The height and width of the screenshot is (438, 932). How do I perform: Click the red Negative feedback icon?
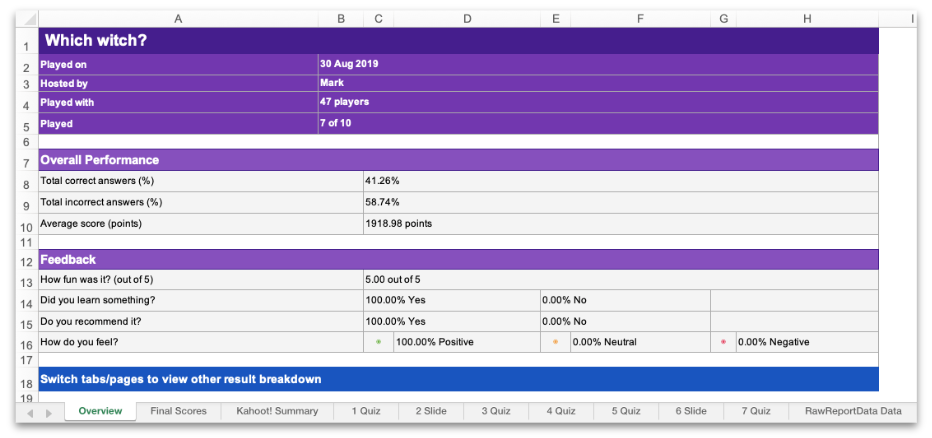click(723, 342)
